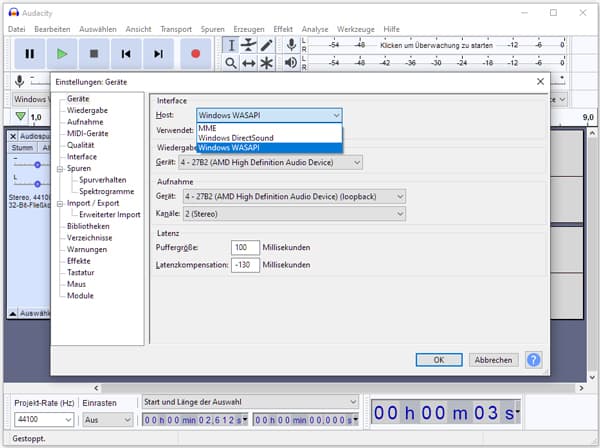Viewport: 600px width, 448px height.
Task: Mute the audio track with Stumm button
Action: [23, 148]
